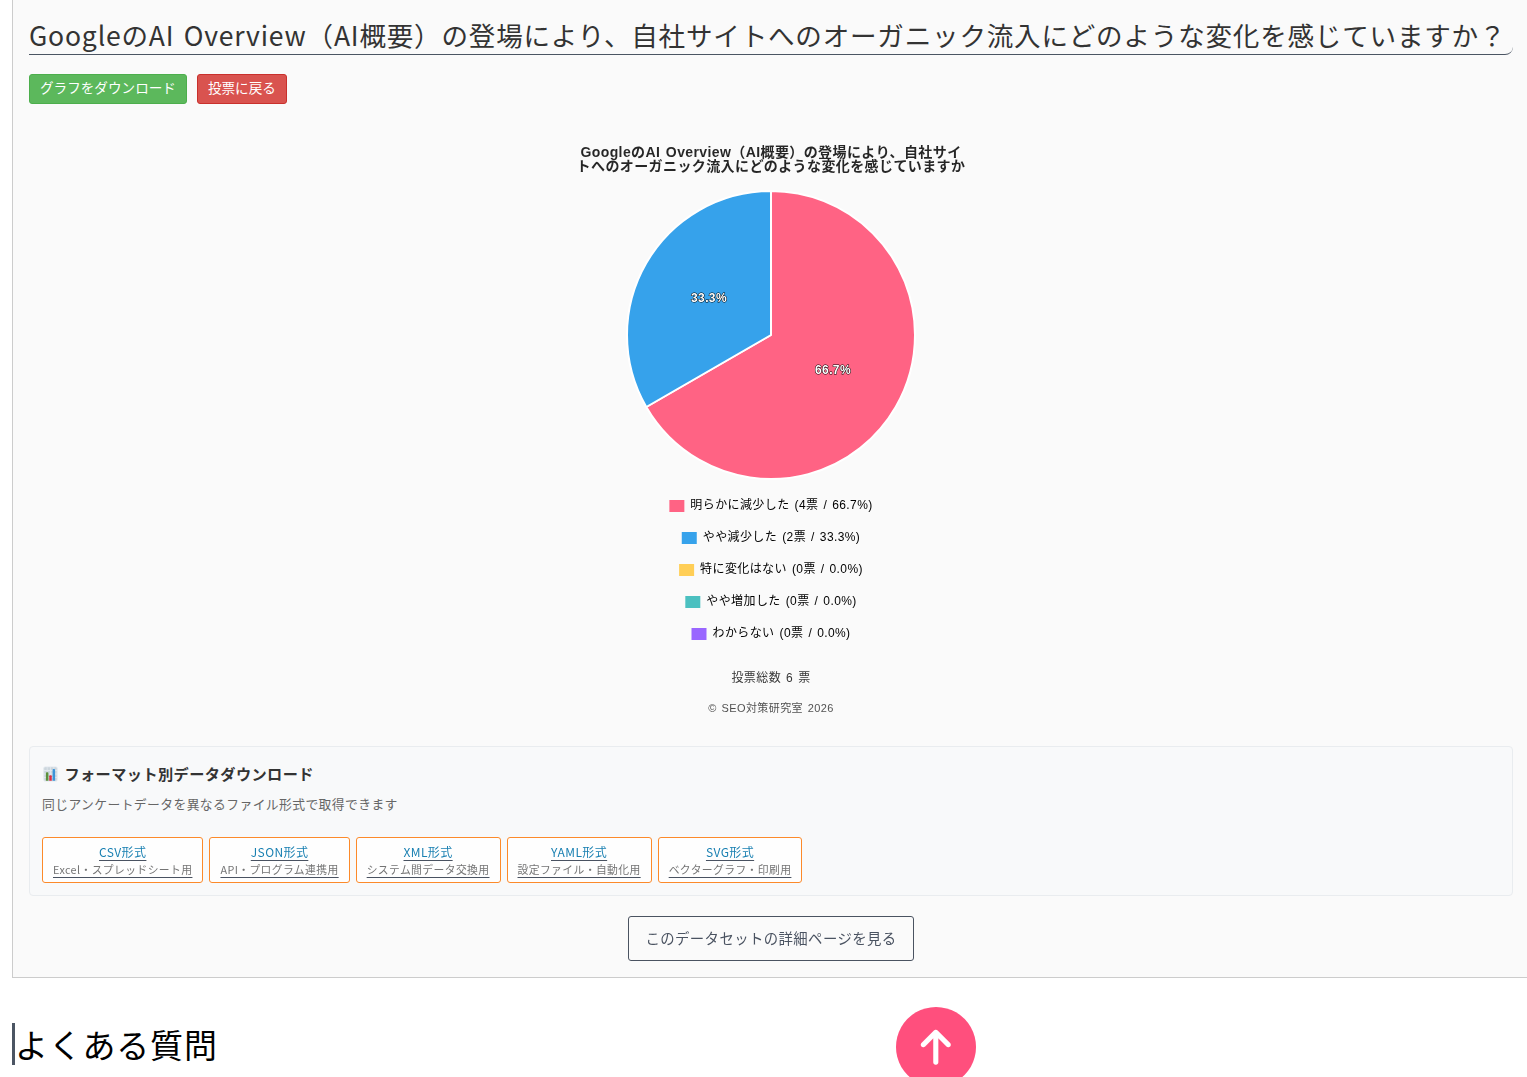Toggle the teal やや増加した legend swatch

pos(692,602)
